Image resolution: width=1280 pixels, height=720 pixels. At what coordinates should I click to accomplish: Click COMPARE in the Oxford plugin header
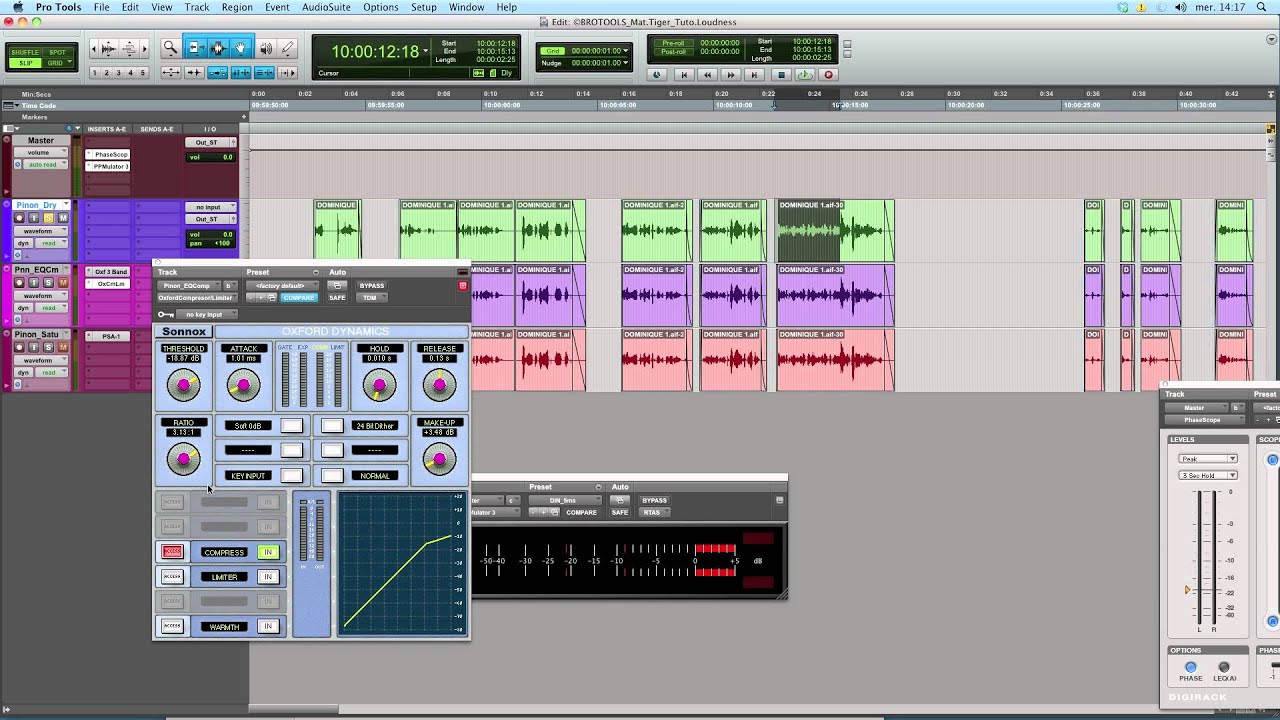(298, 298)
